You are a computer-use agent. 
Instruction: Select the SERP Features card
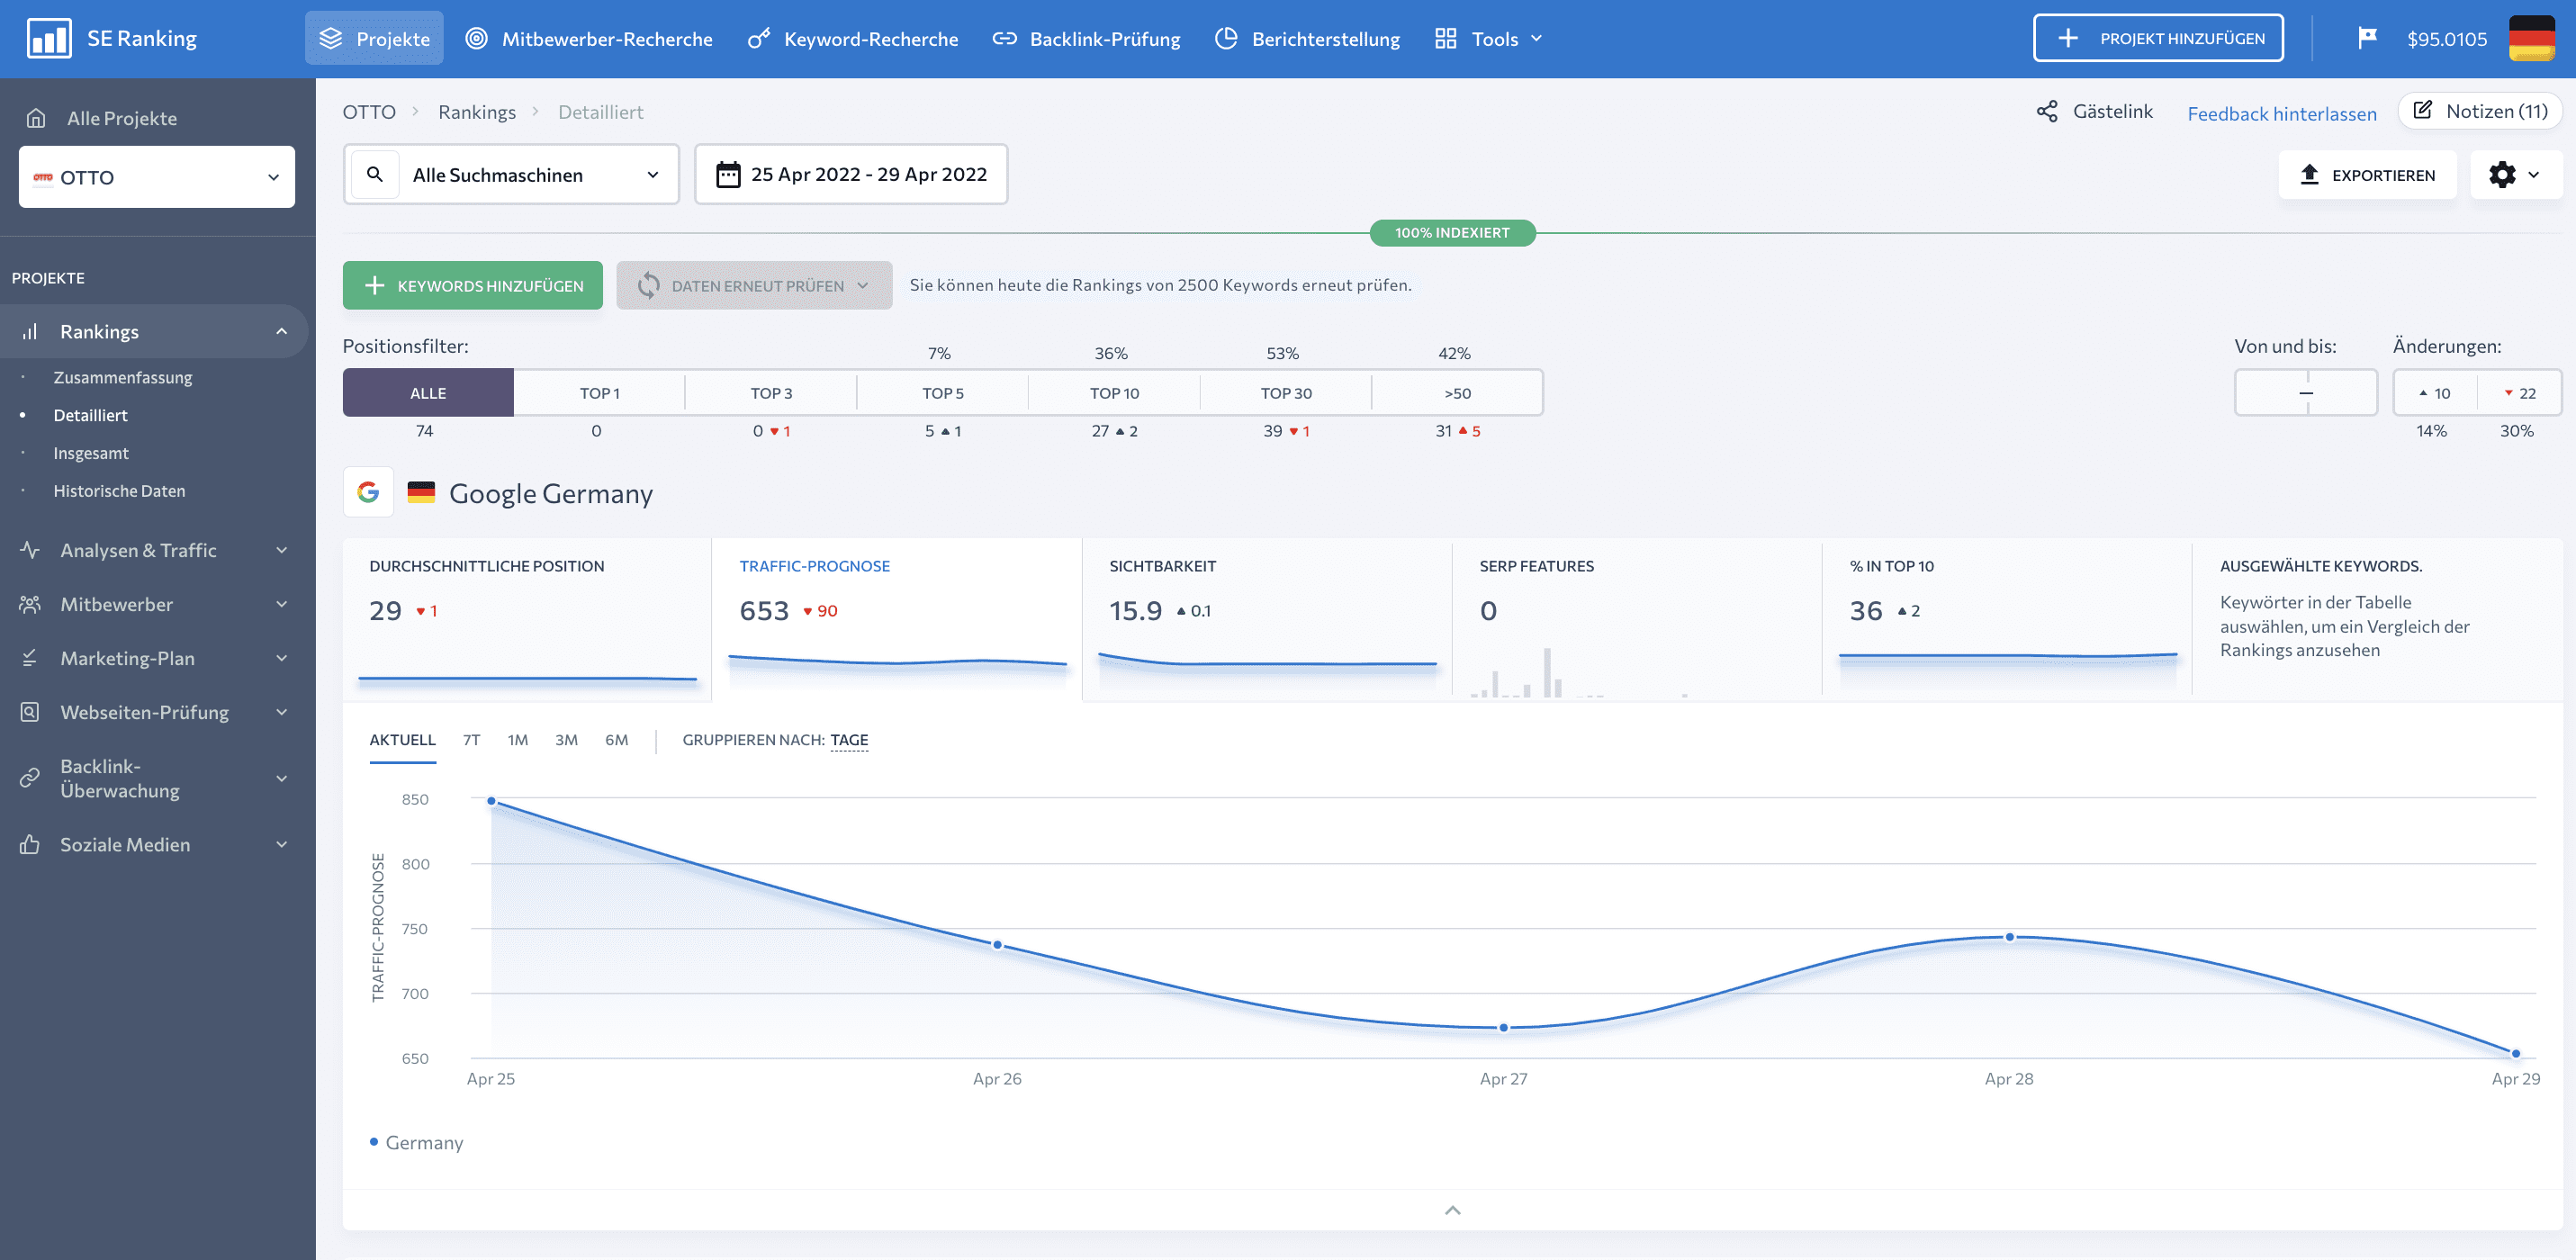[1637, 620]
